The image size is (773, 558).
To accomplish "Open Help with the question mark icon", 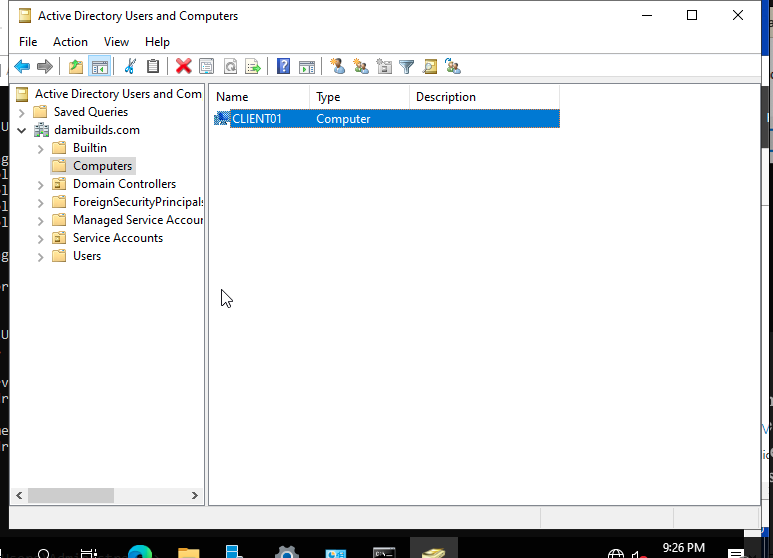I will pyautogui.click(x=283, y=66).
